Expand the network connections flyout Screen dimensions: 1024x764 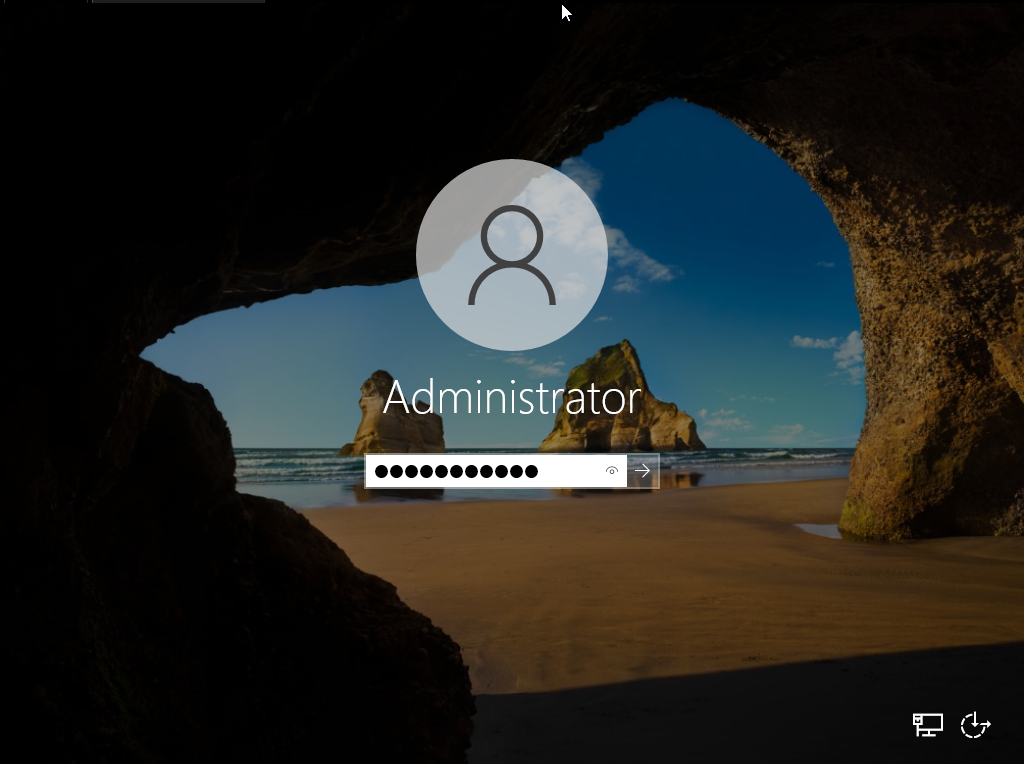927,725
